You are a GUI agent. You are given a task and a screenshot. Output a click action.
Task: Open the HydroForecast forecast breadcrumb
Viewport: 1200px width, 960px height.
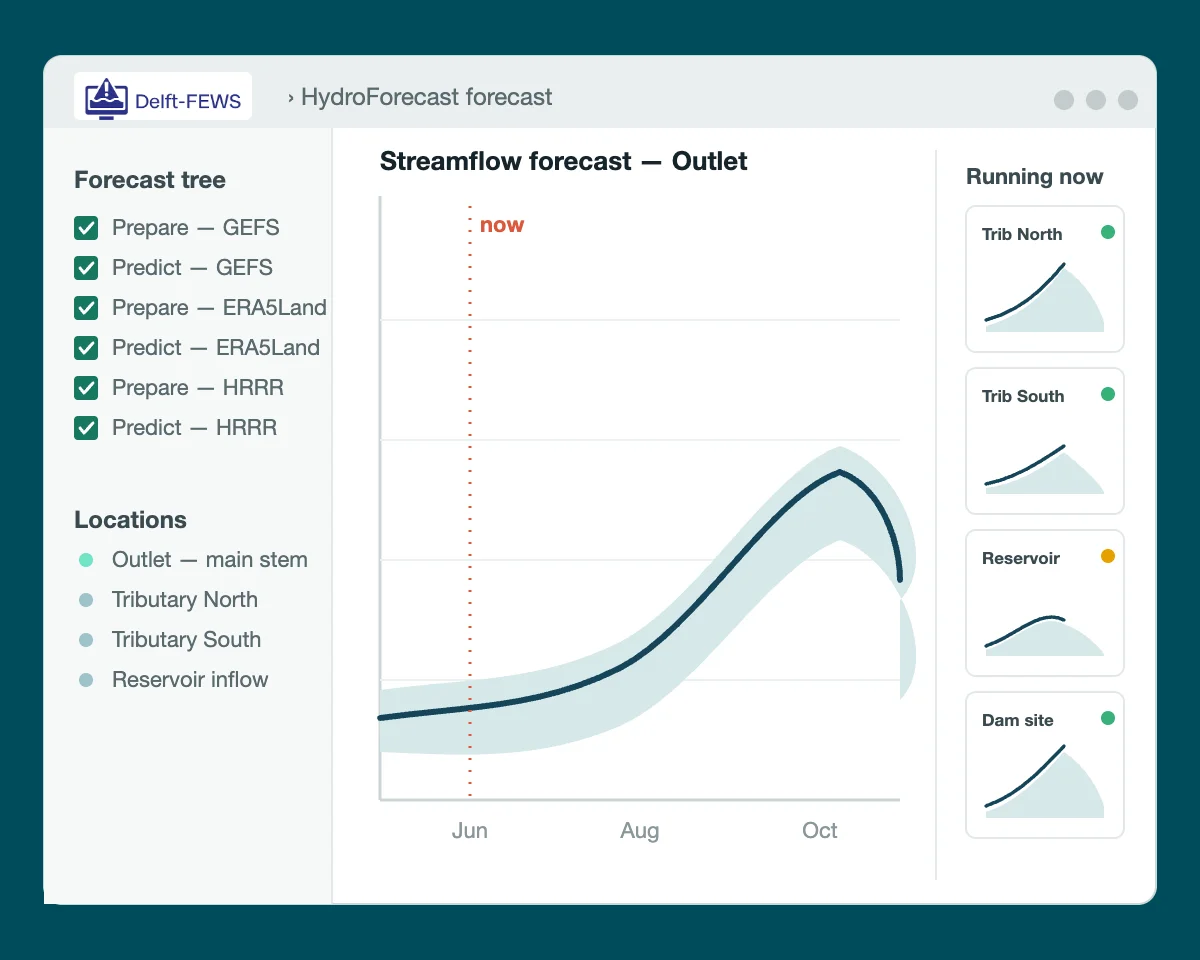[427, 97]
